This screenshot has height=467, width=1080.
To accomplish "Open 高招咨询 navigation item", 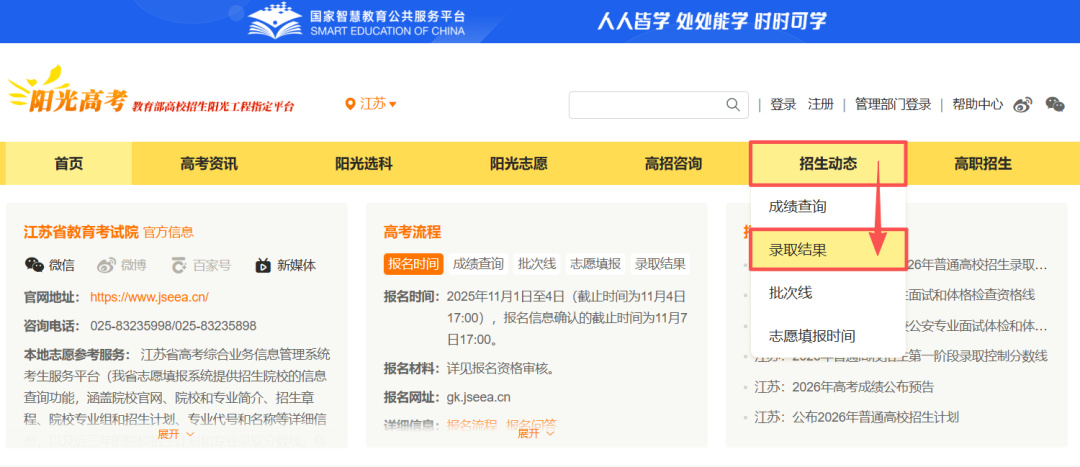I will click(673, 164).
